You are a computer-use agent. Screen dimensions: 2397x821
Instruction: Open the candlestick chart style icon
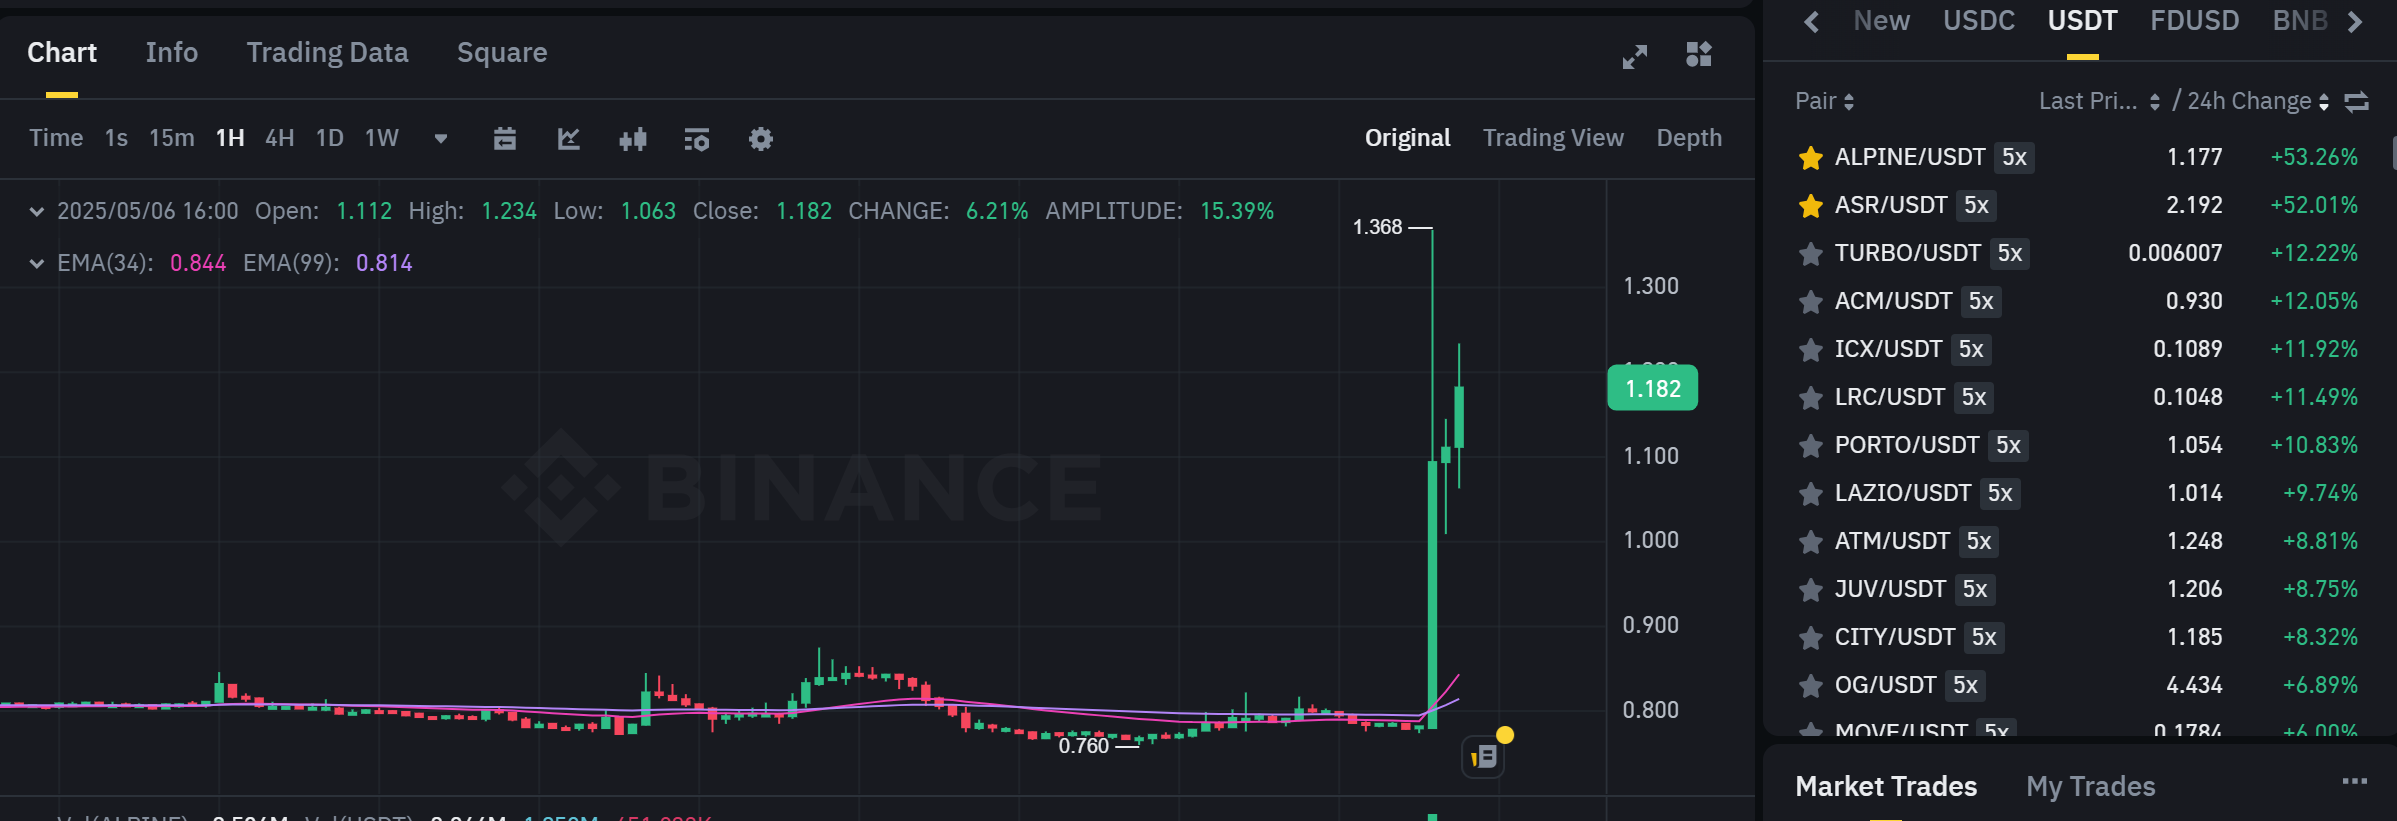(x=633, y=139)
